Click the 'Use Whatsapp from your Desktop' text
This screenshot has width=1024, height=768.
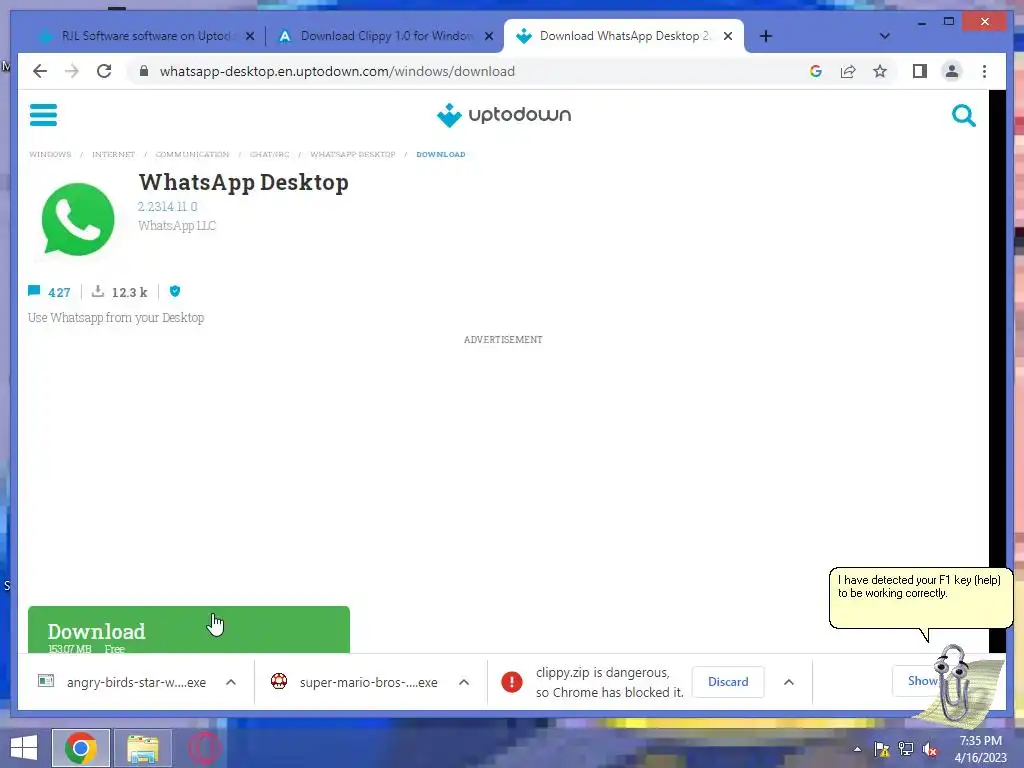pyautogui.click(x=116, y=317)
